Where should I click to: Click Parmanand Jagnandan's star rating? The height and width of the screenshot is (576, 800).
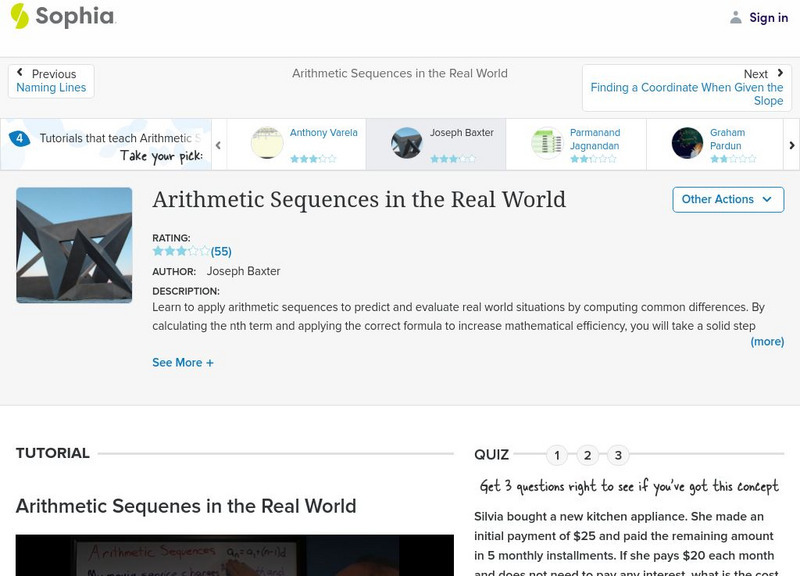point(593,159)
